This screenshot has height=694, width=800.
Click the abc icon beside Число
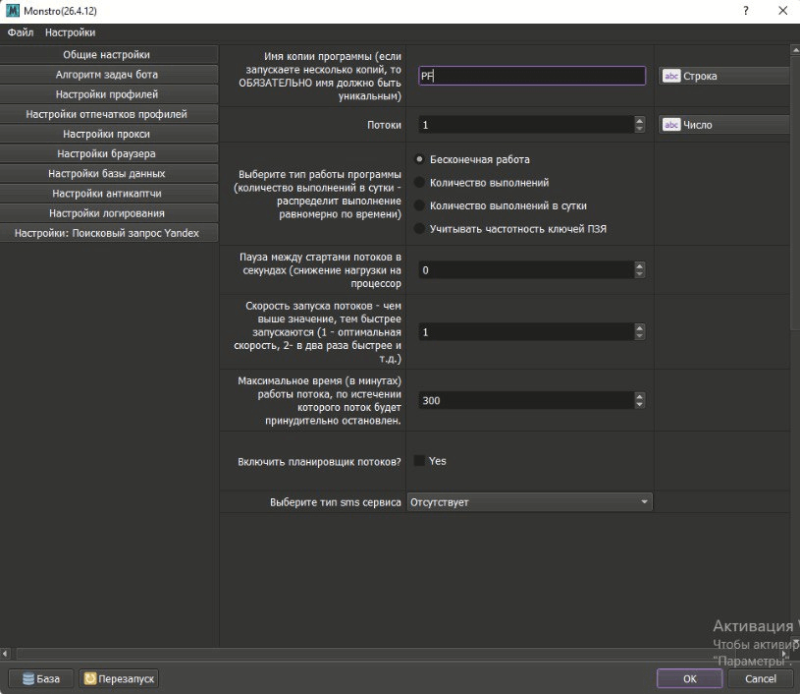pos(672,125)
